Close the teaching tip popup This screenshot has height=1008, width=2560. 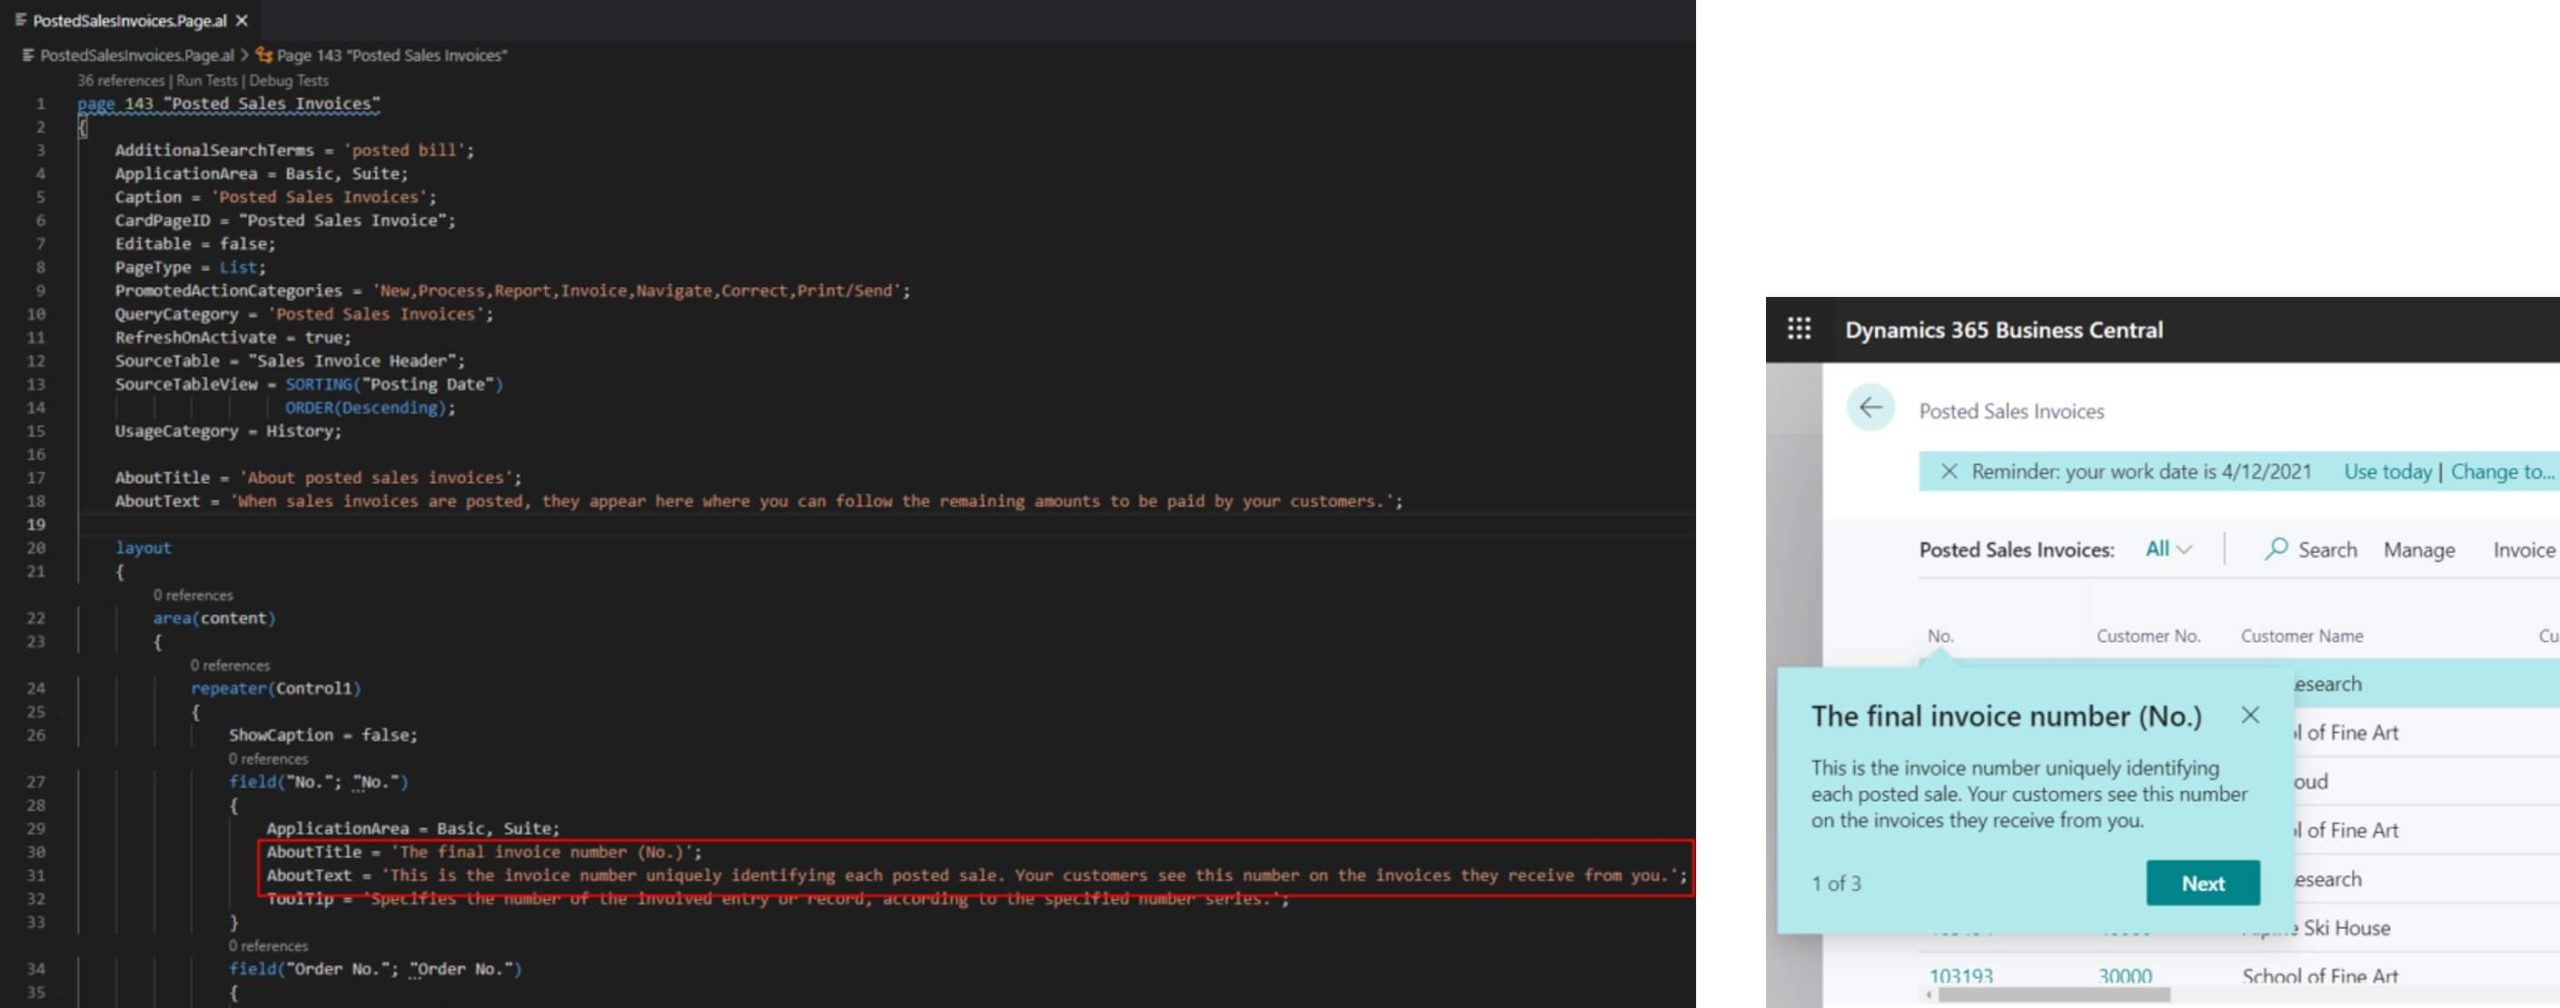coord(2249,715)
